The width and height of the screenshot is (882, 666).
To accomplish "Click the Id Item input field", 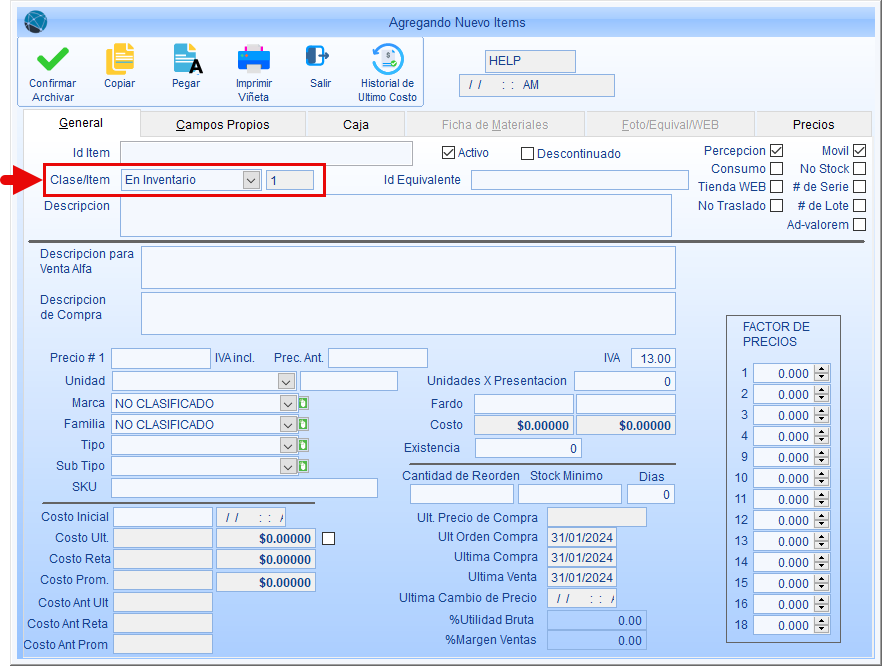I will pyautogui.click(x=266, y=153).
